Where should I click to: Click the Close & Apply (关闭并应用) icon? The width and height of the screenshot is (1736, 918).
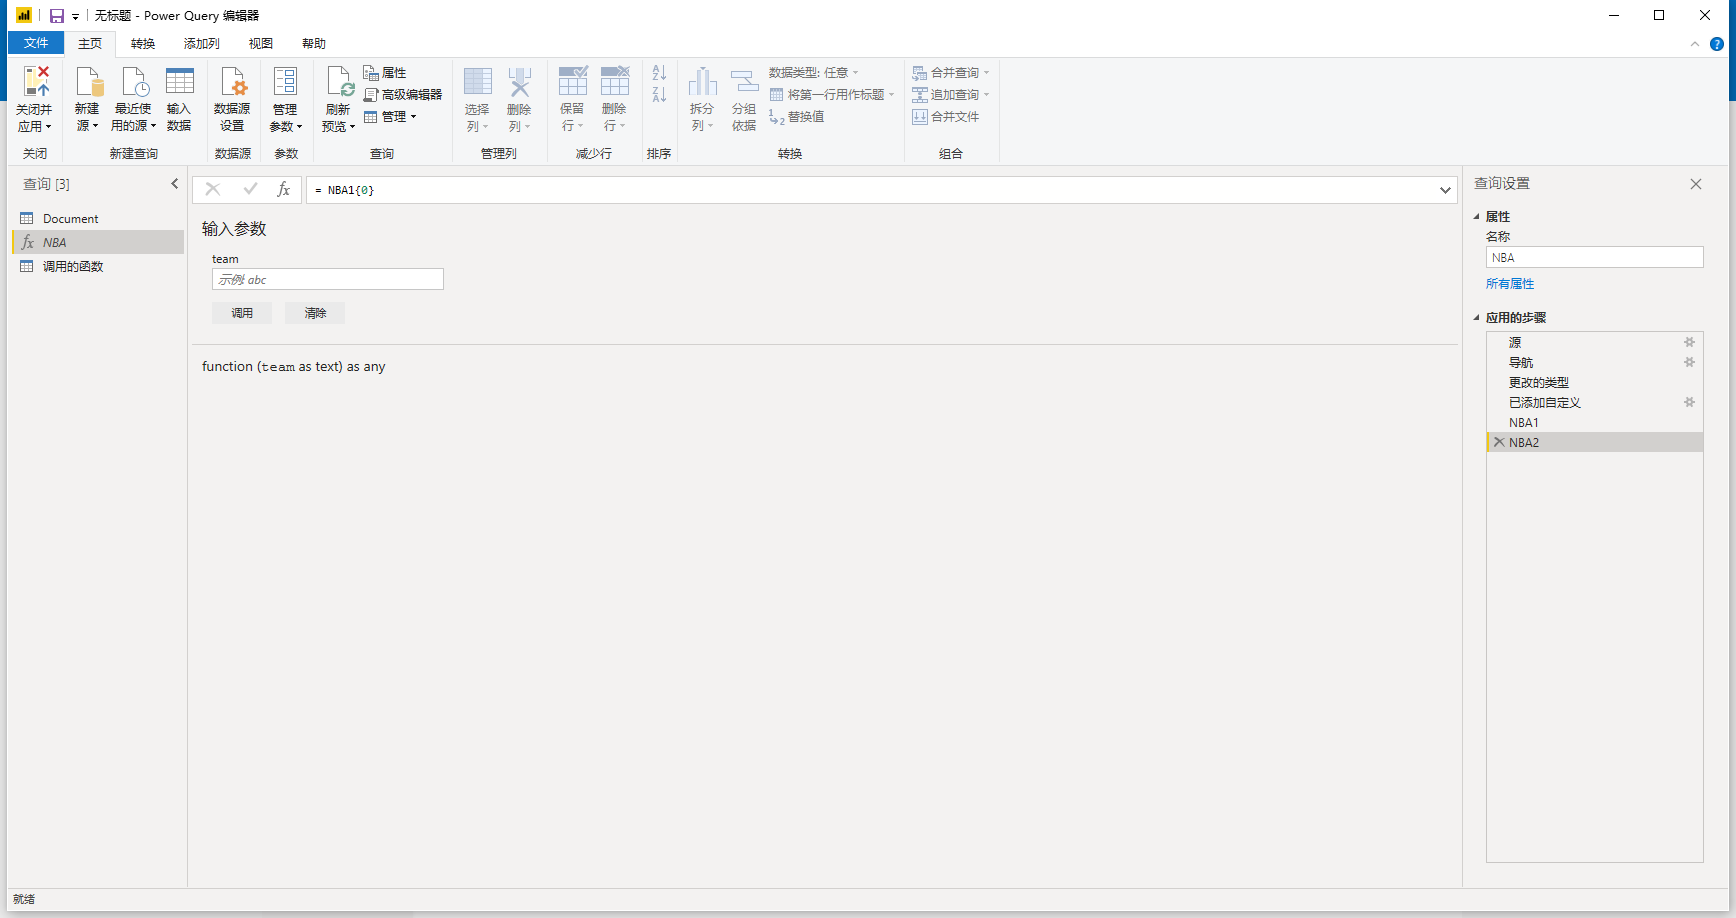pos(35,81)
